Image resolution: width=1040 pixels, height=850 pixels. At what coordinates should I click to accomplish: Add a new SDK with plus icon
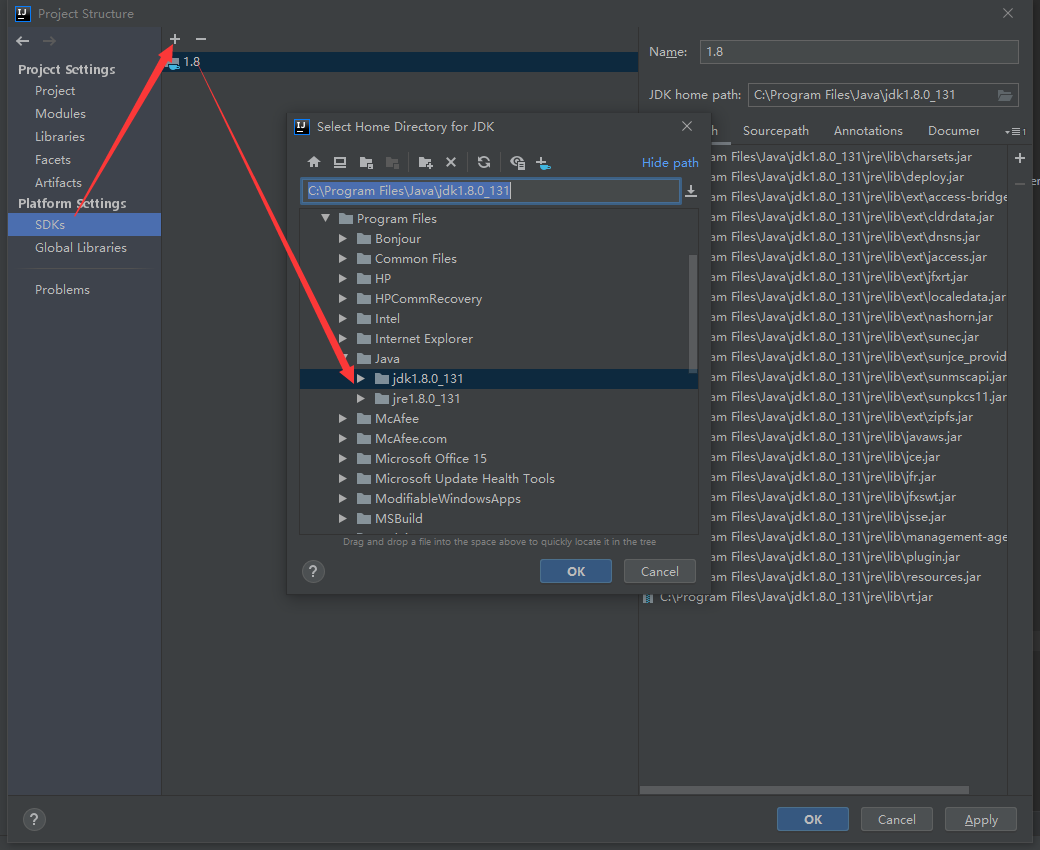(x=174, y=39)
